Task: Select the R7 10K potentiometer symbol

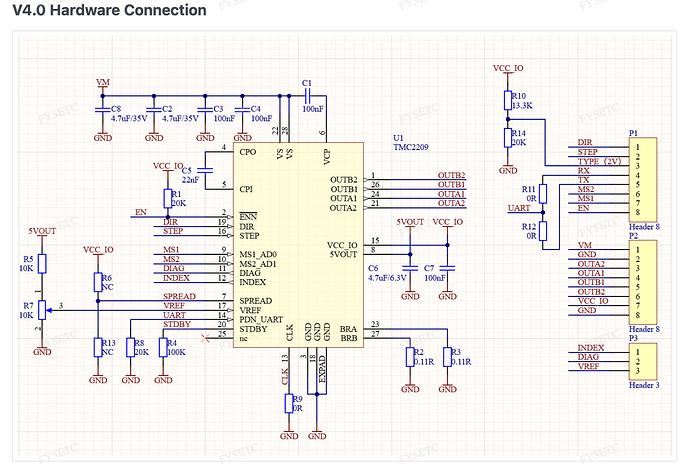Action: pos(42,310)
